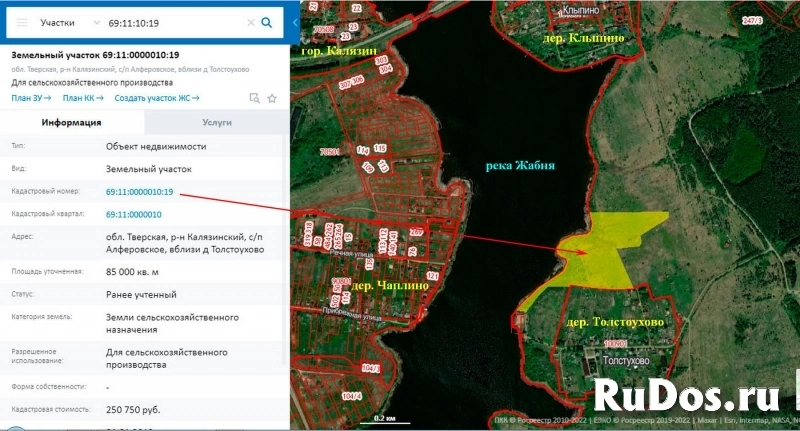Viewport: 800px width, 431px height.
Task: Select the Информация tab
Action: pos(71,122)
